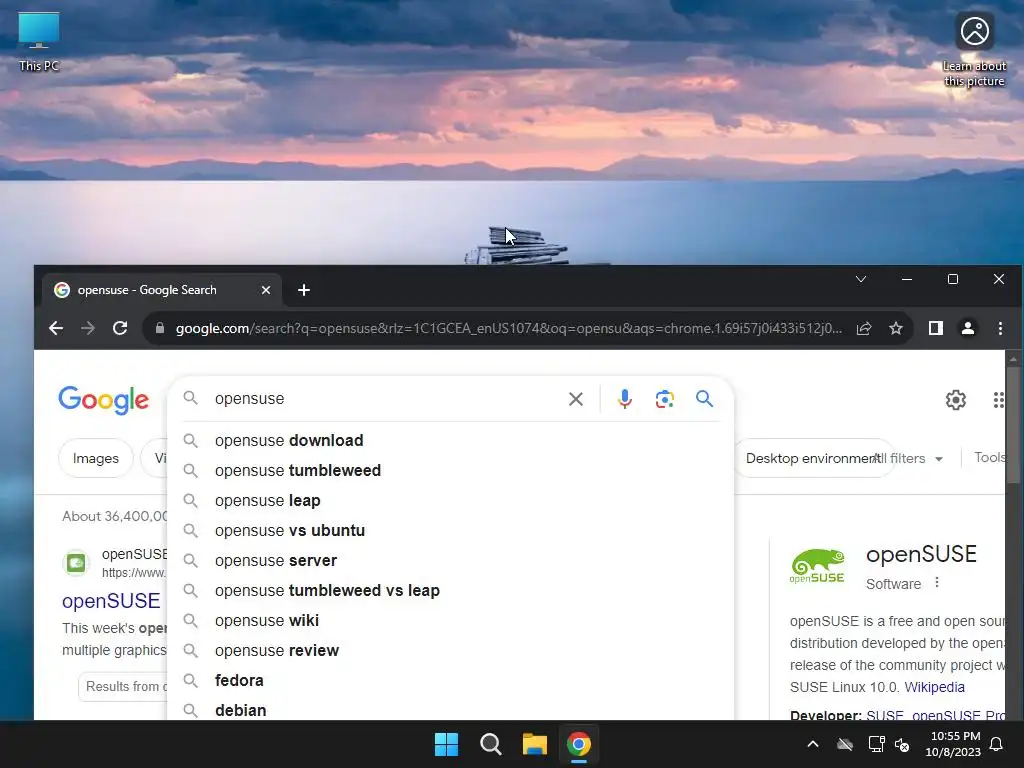Click the Chrome taskbar icon
The width and height of the screenshot is (1024, 768).
point(579,744)
